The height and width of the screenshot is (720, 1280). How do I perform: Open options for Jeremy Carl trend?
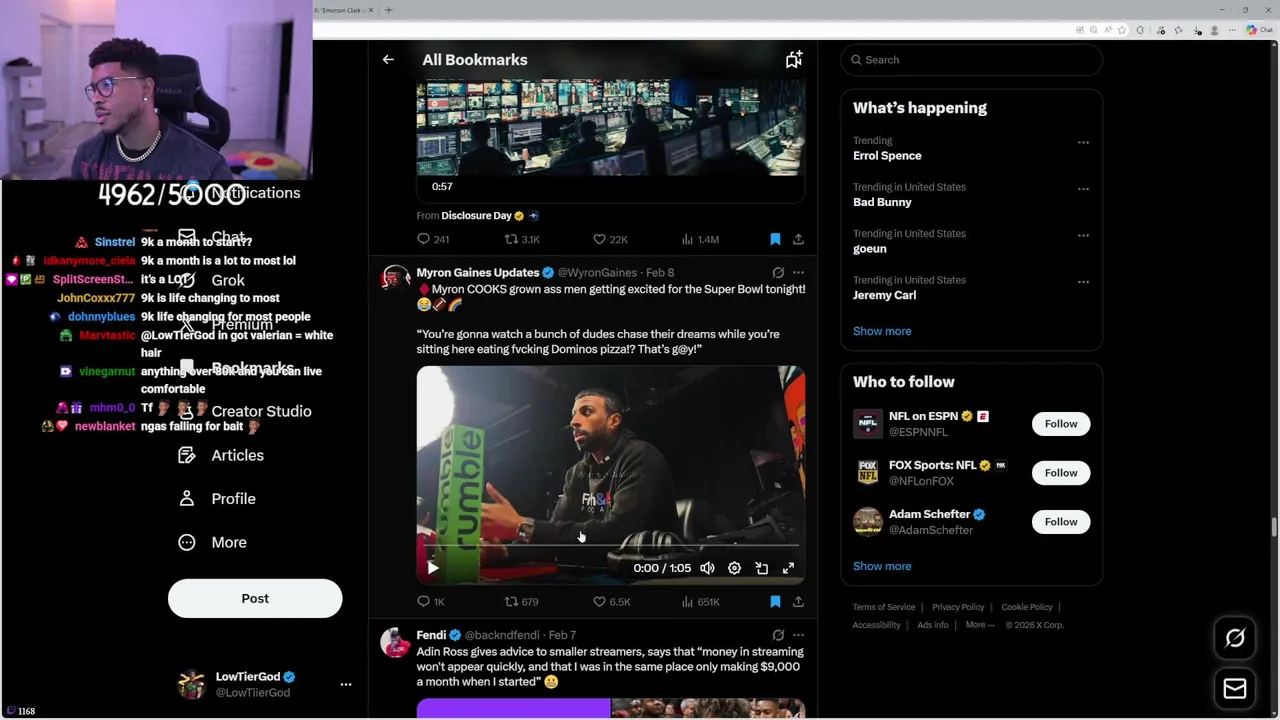click(1083, 281)
